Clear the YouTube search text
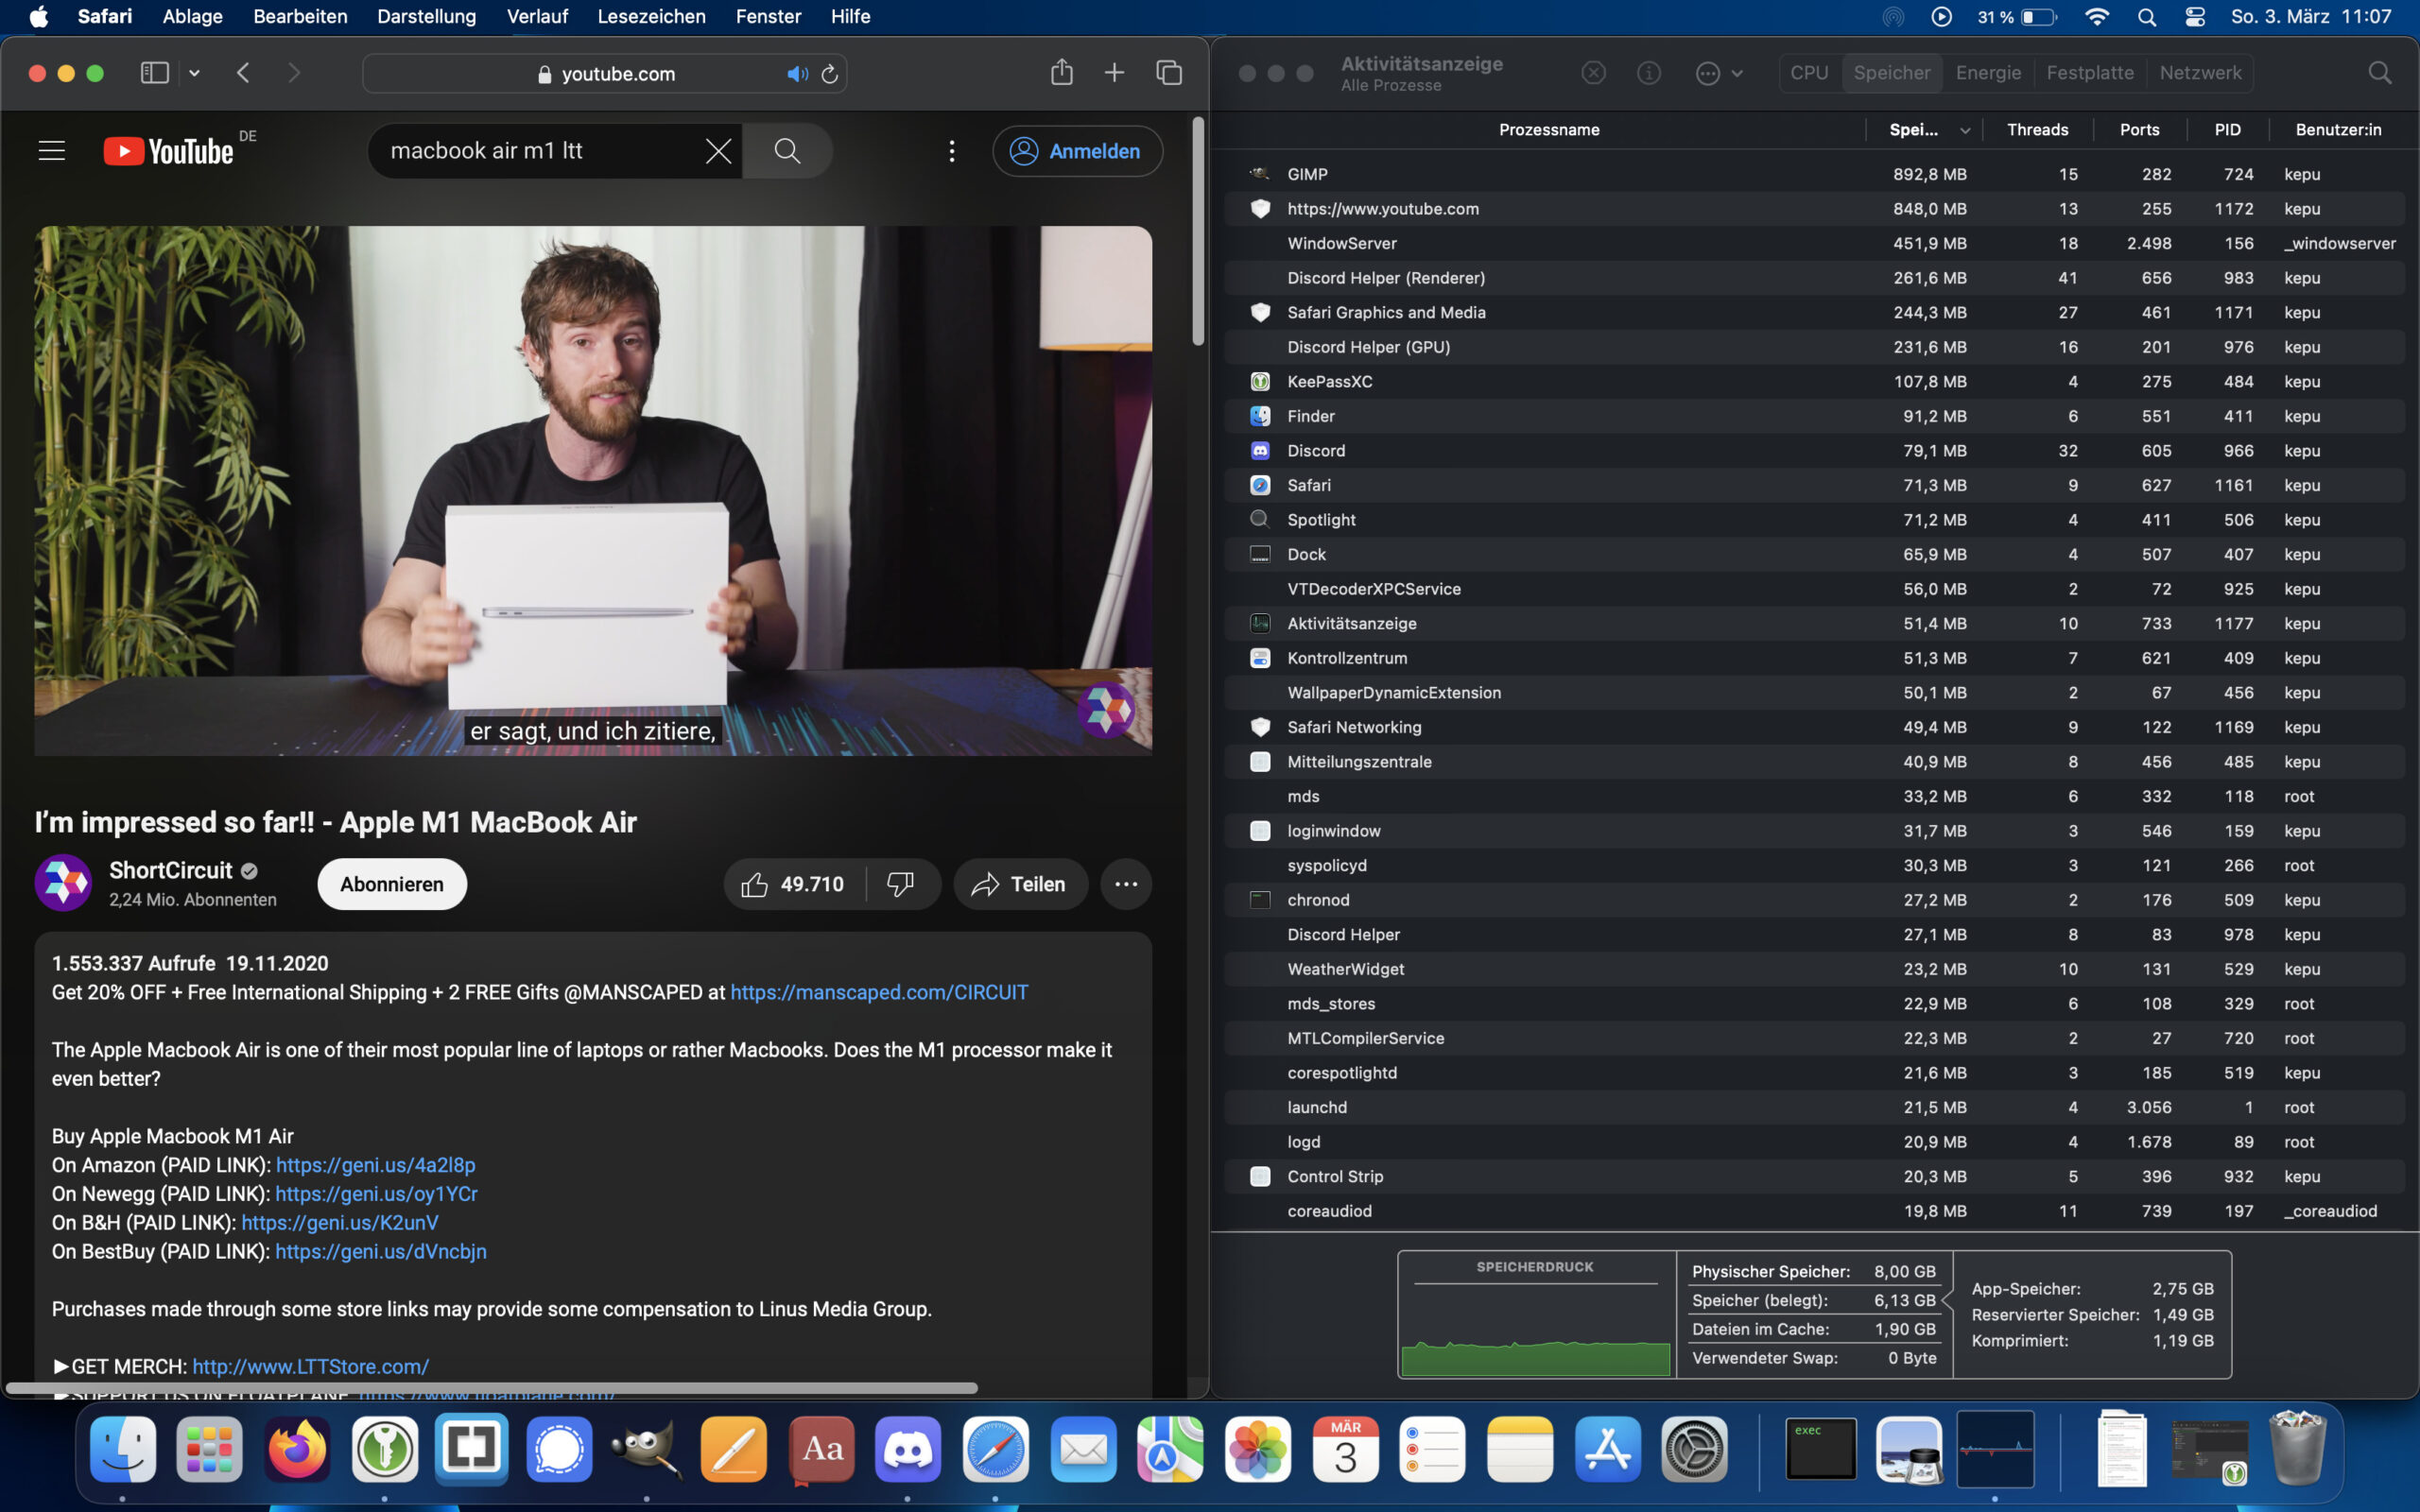 click(x=718, y=151)
